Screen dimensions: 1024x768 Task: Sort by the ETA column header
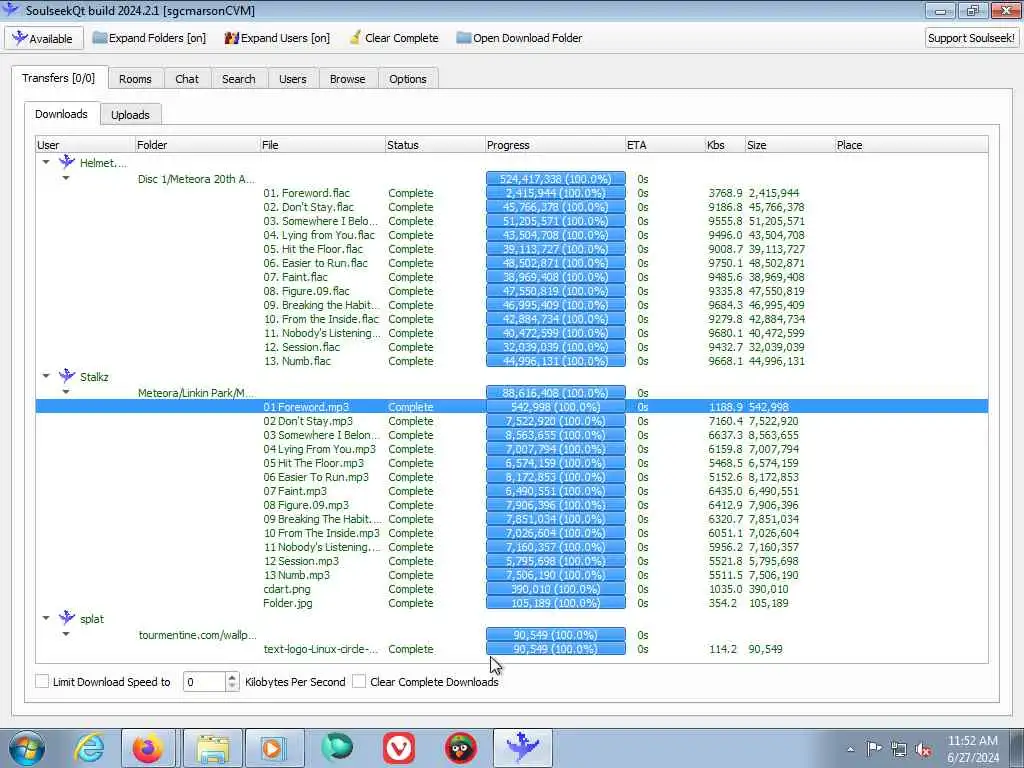pos(665,145)
